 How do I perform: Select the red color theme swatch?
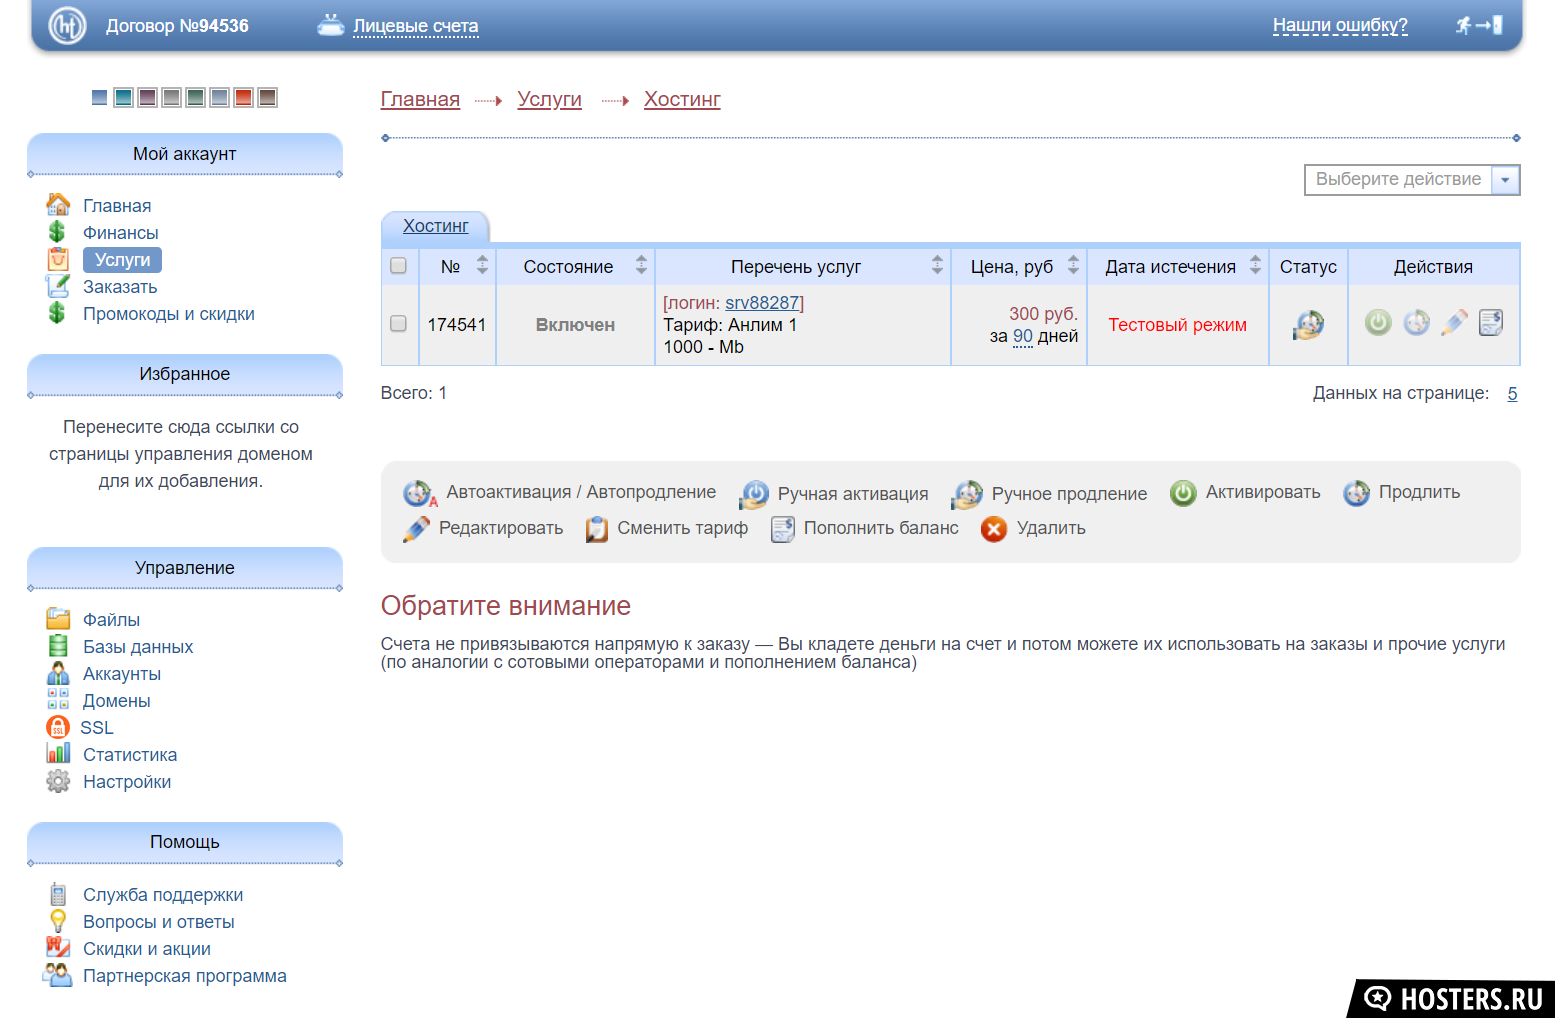click(x=243, y=97)
